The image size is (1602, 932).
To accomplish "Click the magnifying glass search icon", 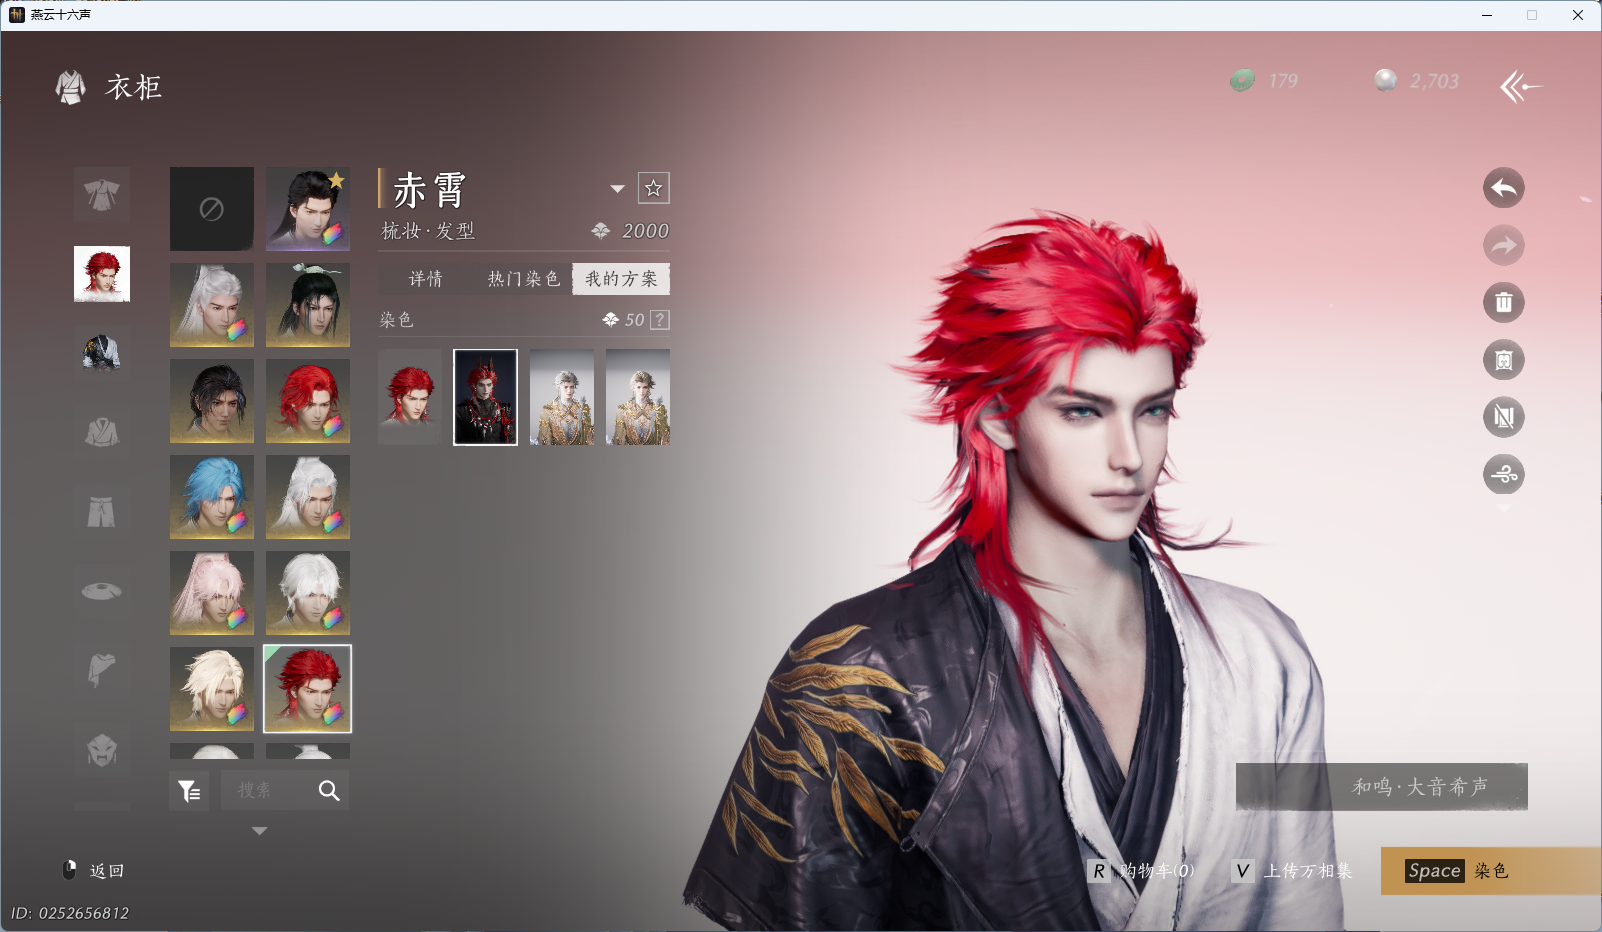I will (x=328, y=791).
